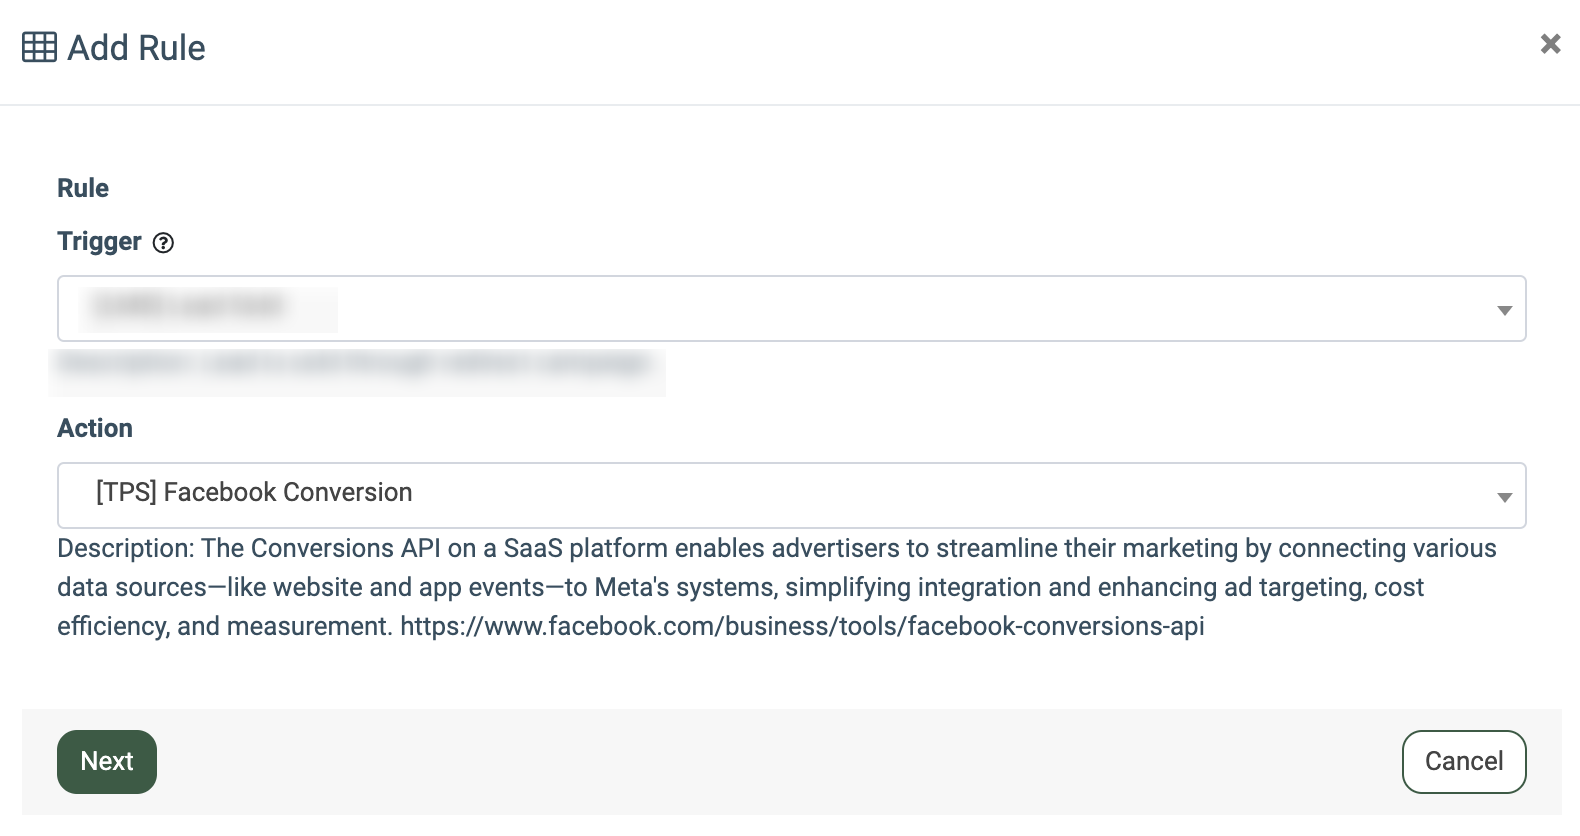Open the Action dropdown arrow
The image size is (1580, 836).
(1503, 497)
